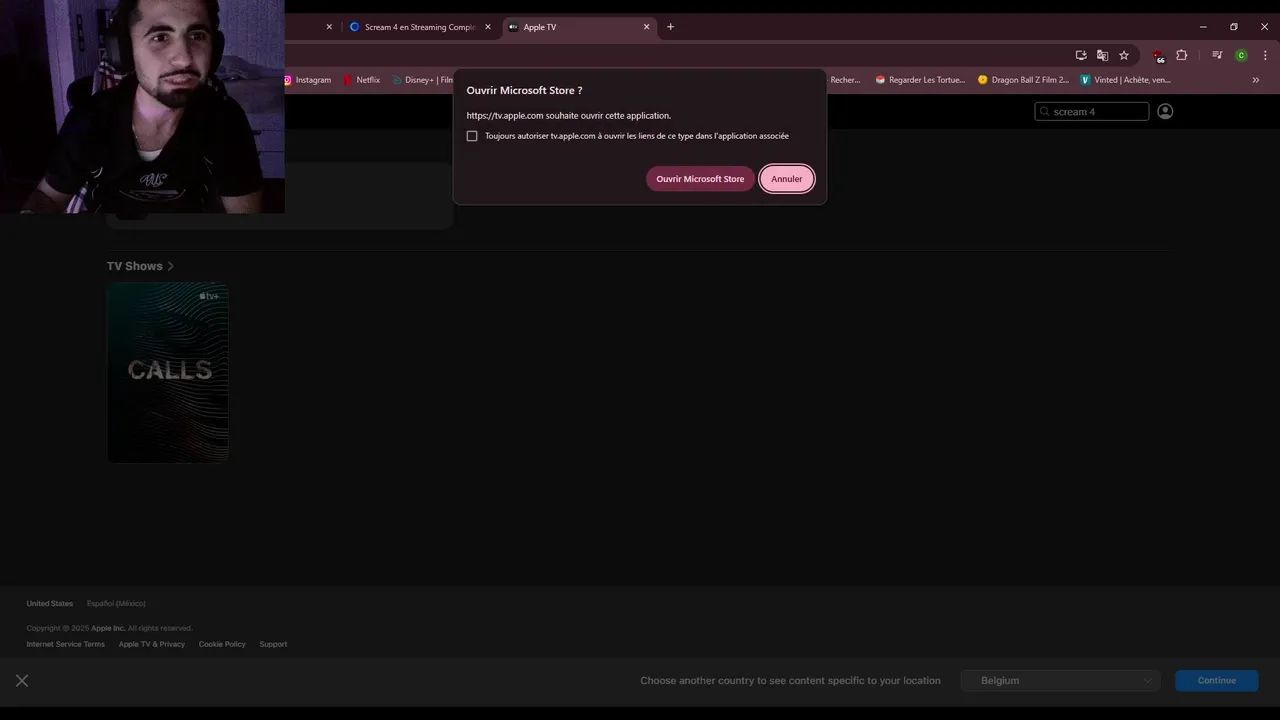Open the Belgium country dropdown
1280x720 pixels.
(x=1060, y=681)
